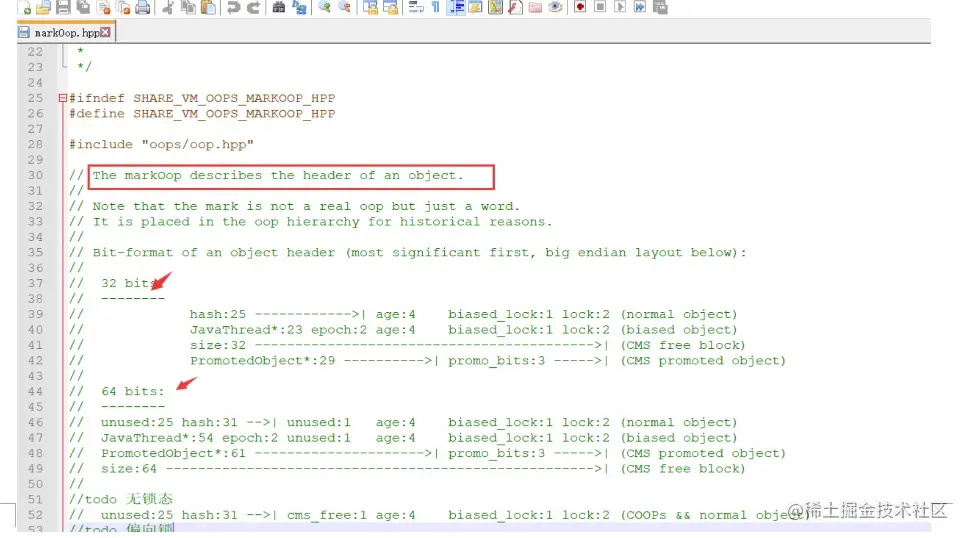Save the current file with the floppy icon
This screenshot has height=538, width=965.
click(x=63, y=7)
